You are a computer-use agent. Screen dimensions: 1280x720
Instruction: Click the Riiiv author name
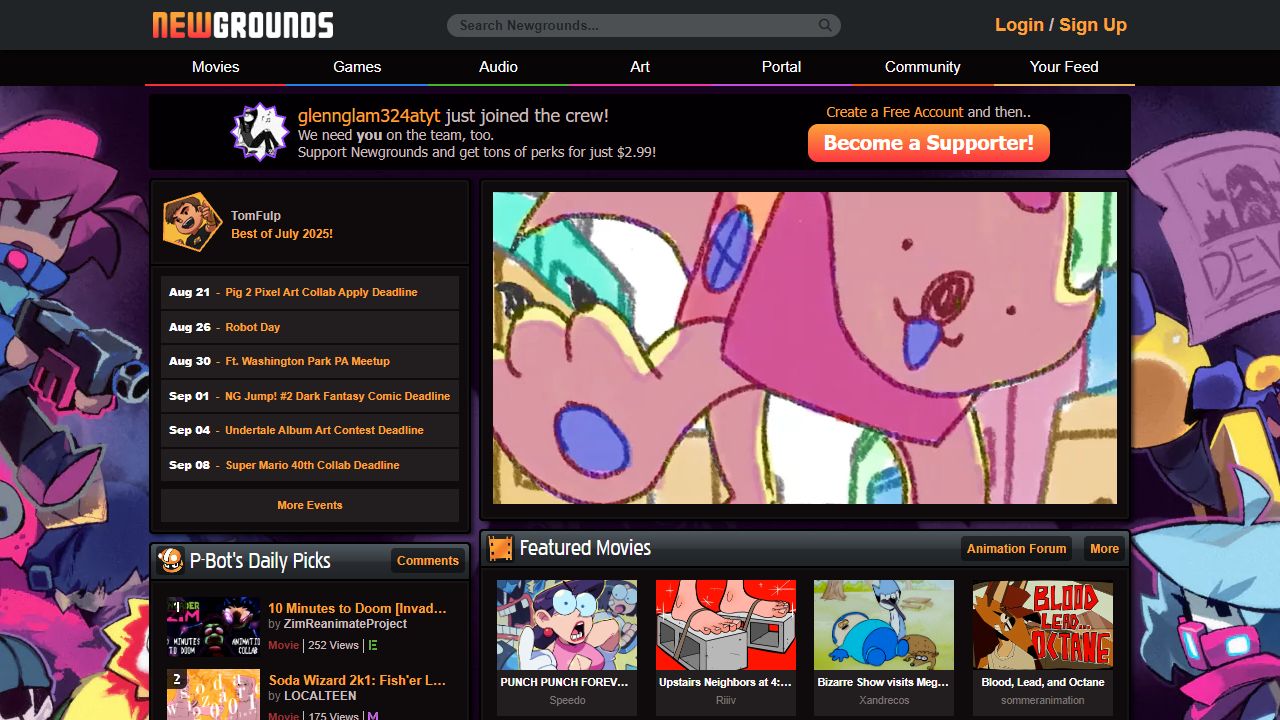click(x=726, y=700)
